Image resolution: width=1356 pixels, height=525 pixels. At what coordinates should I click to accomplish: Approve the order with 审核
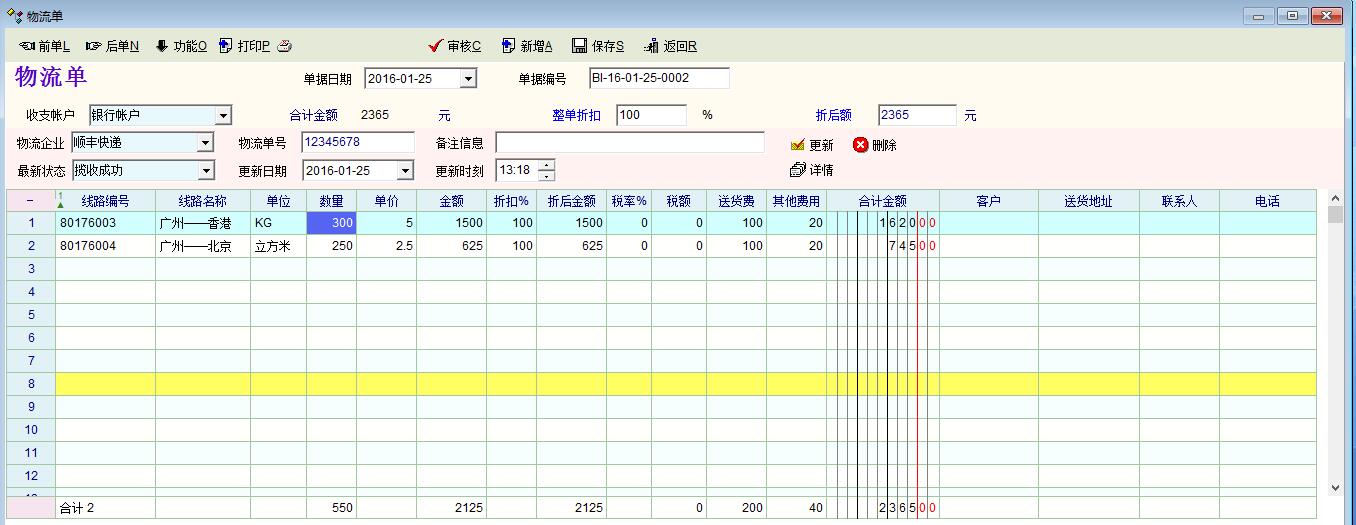(454, 46)
